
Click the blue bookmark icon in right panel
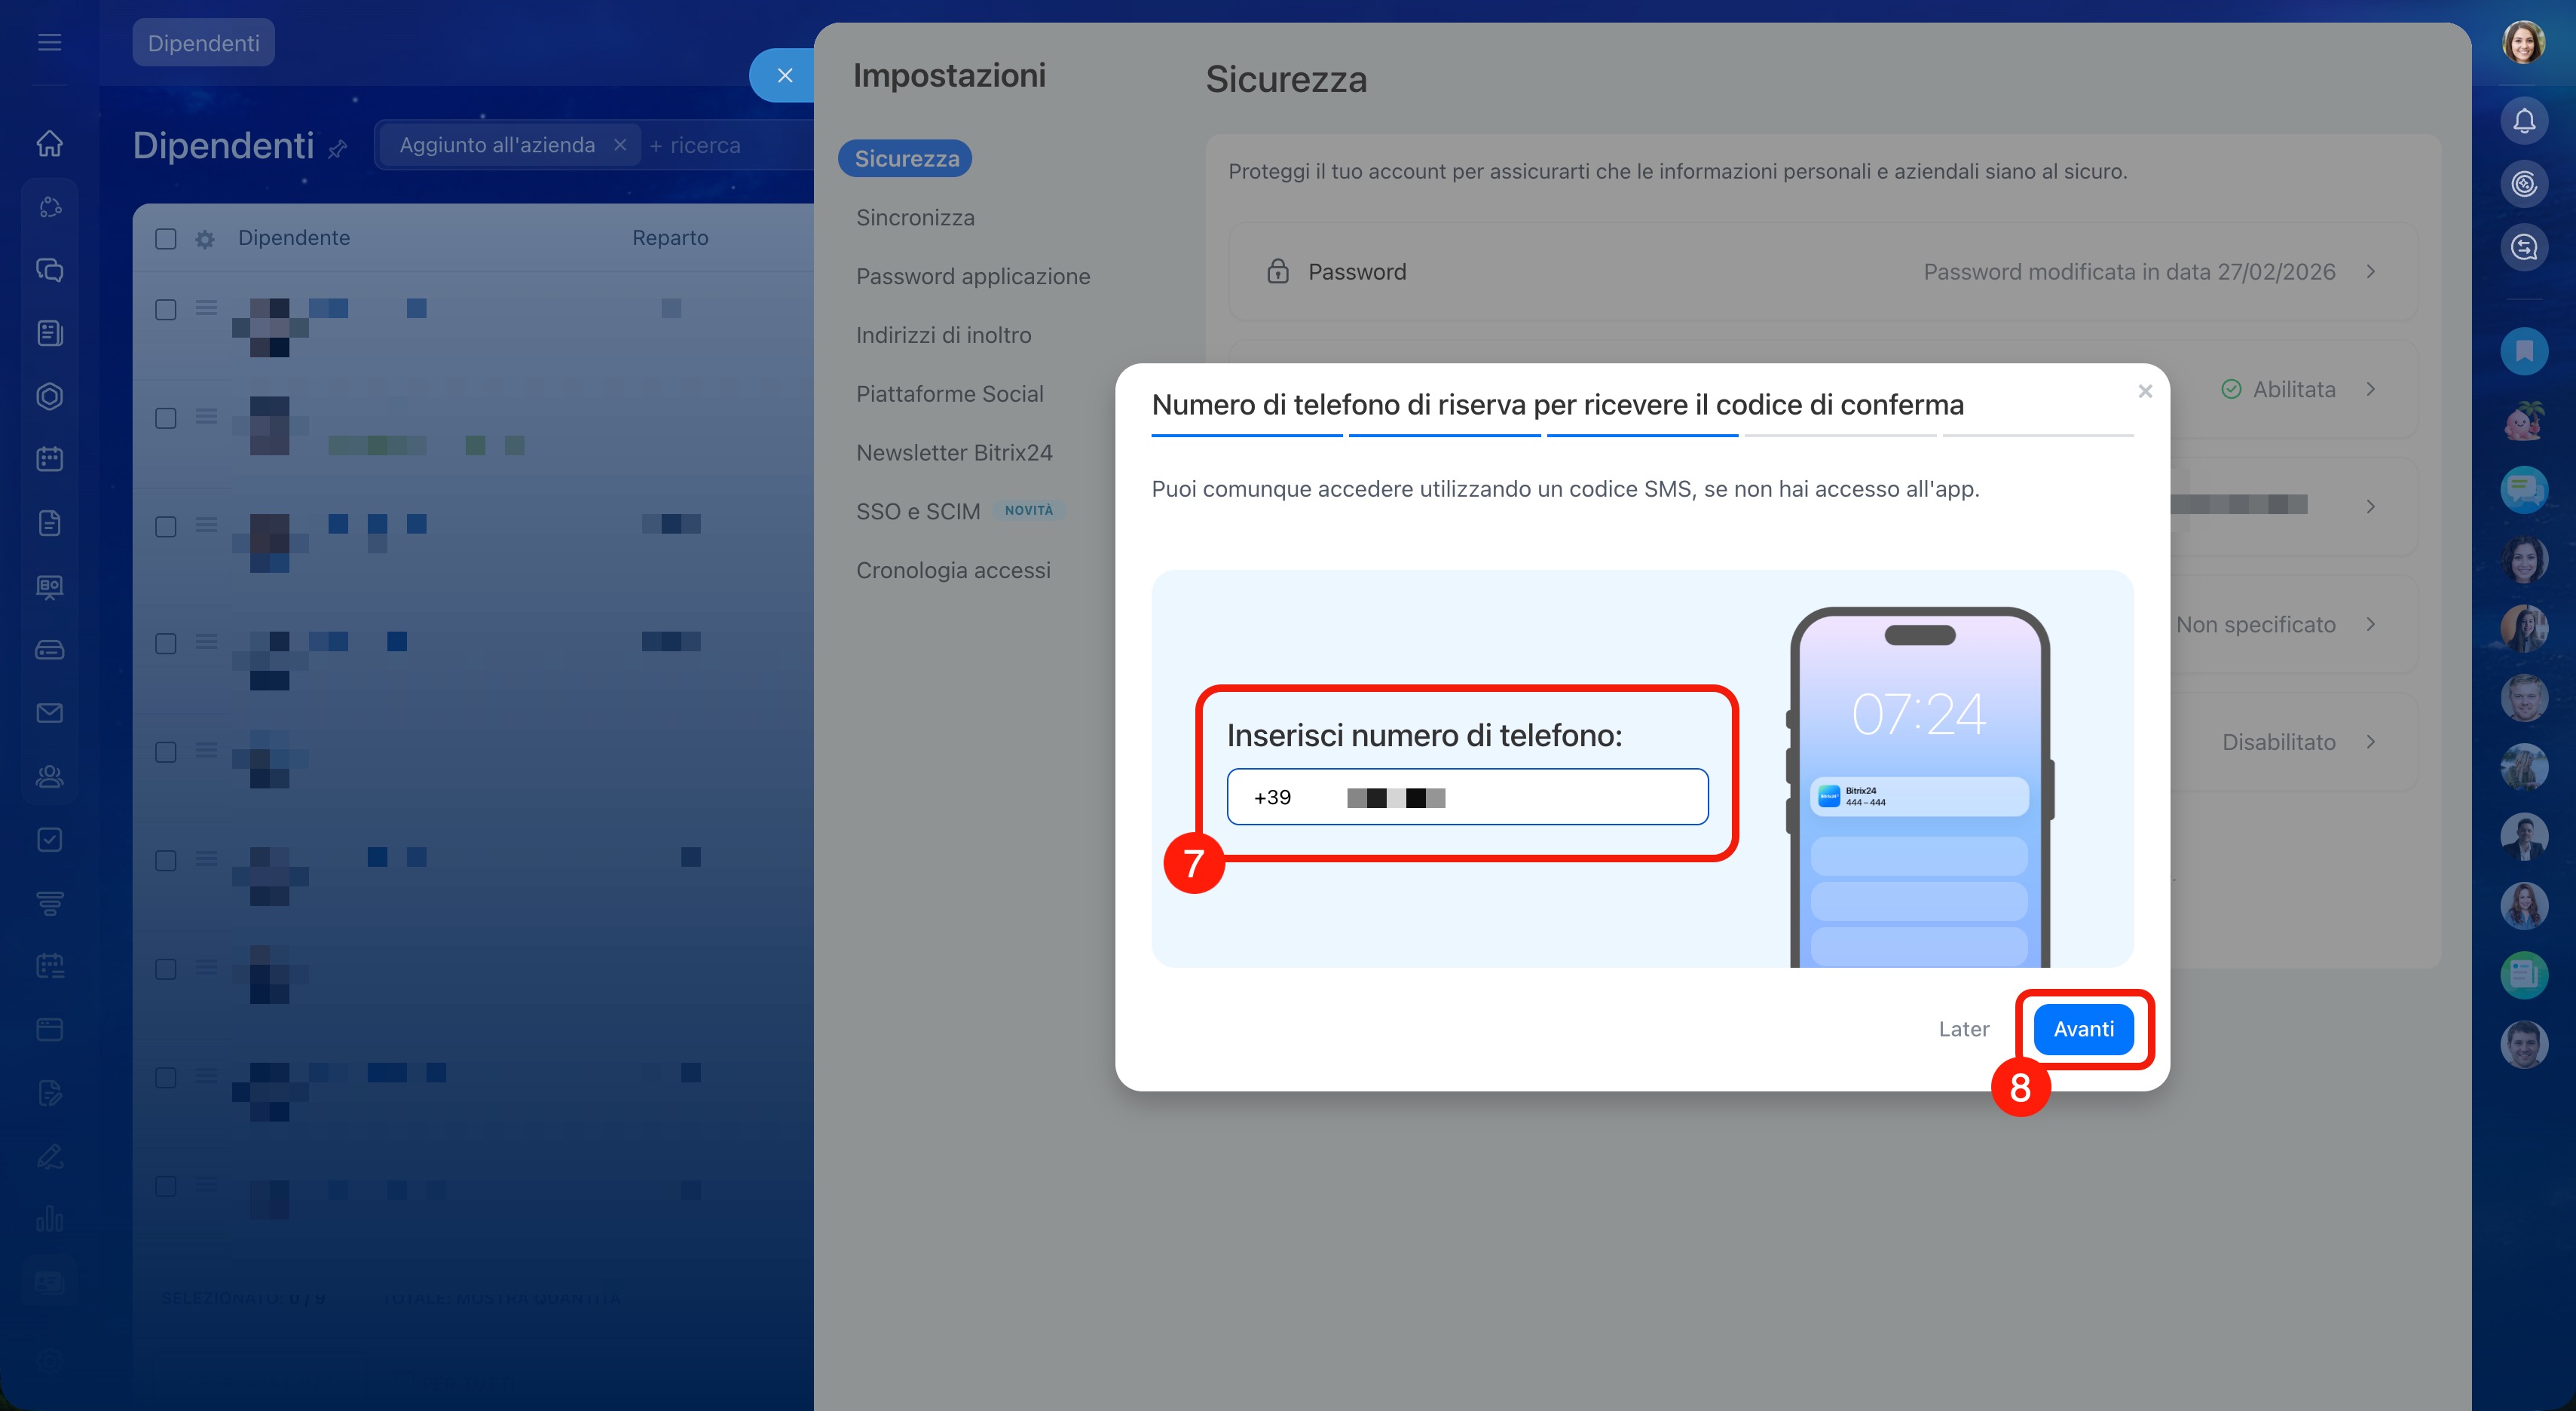coord(2523,351)
